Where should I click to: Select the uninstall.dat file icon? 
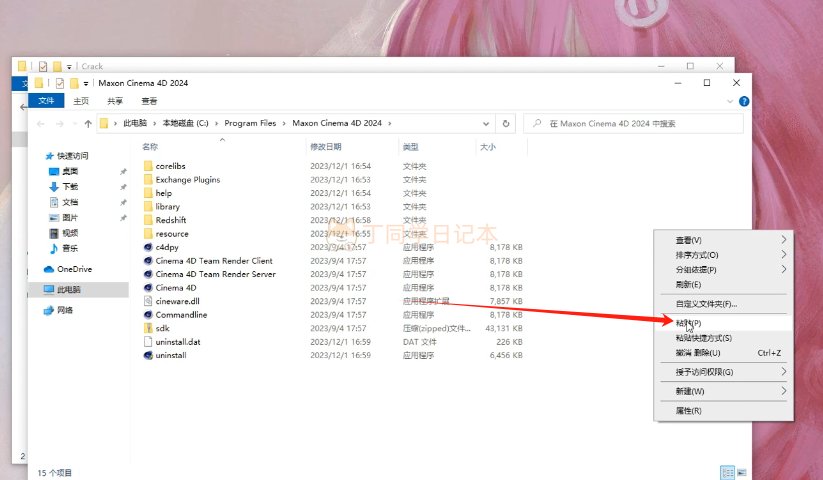[x=148, y=342]
